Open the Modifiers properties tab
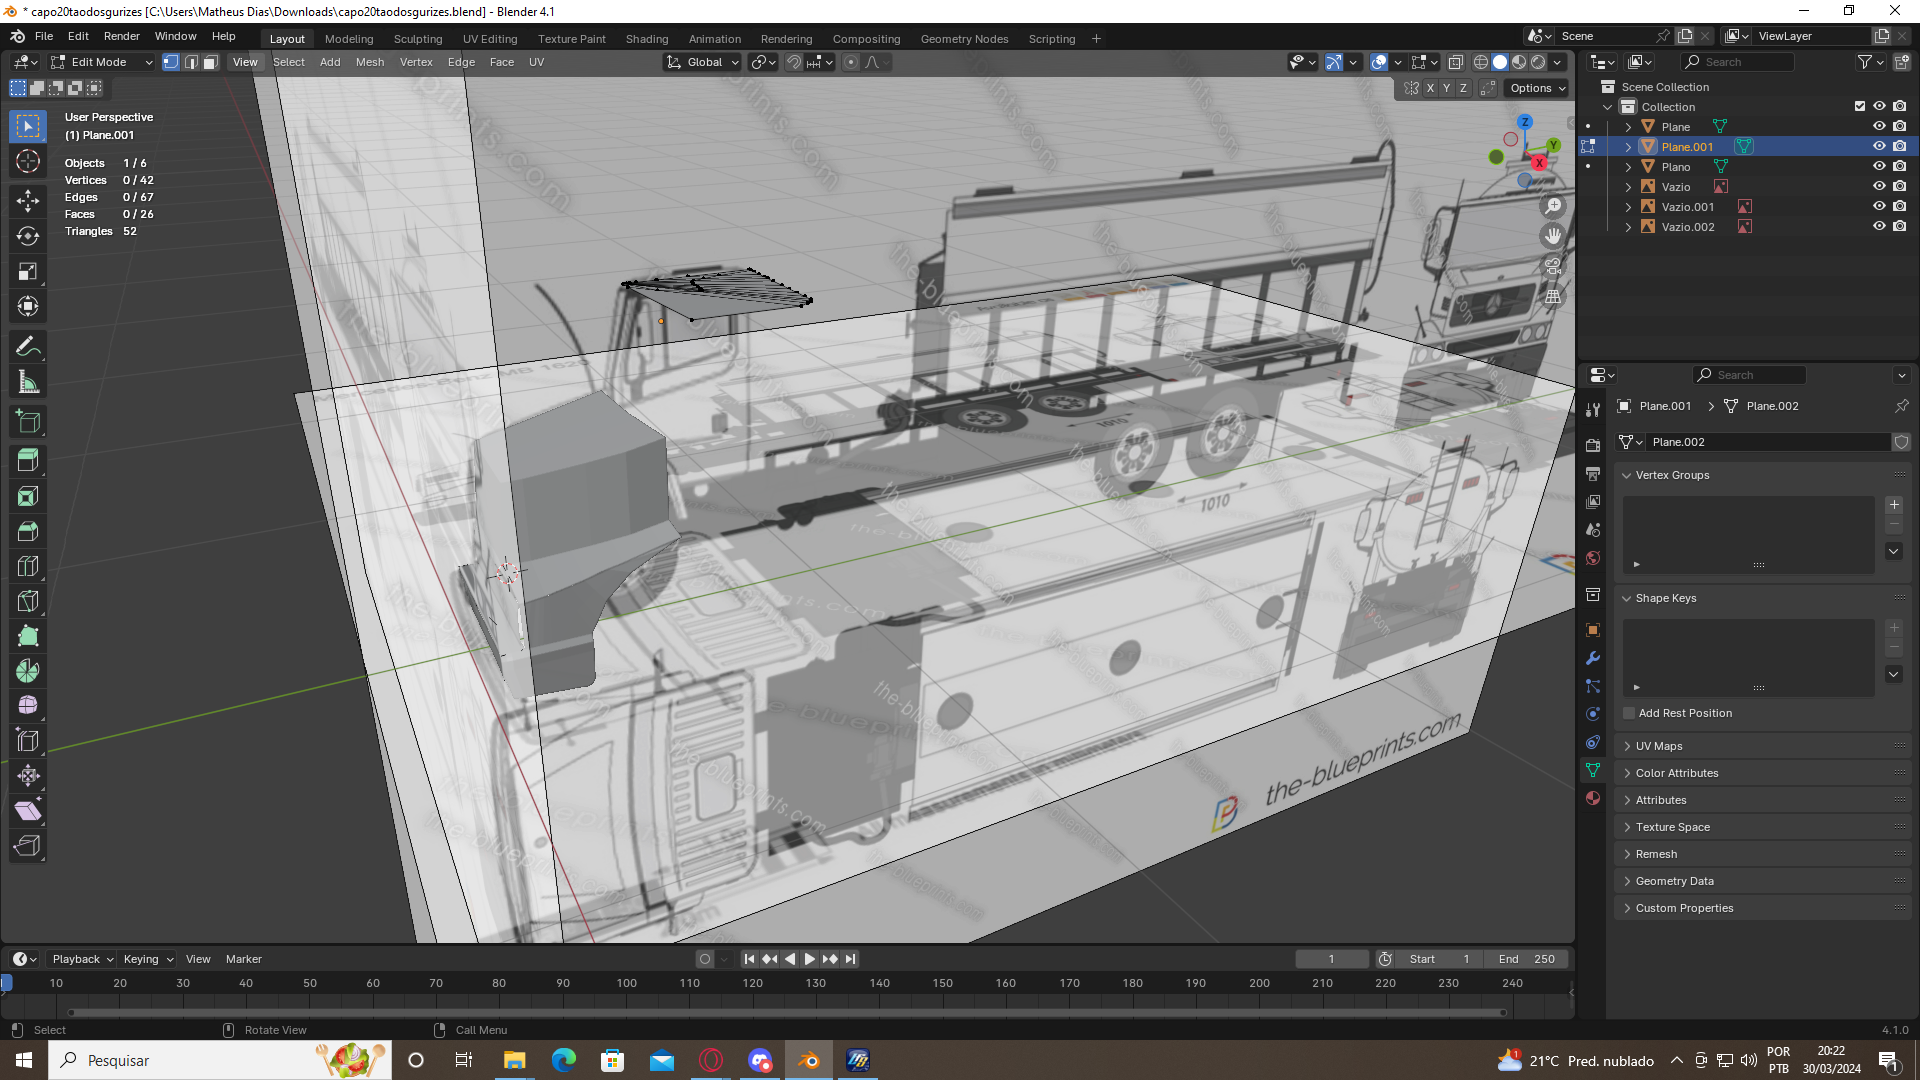Screen dimensions: 1920x1080 pyautogui.click(x=1593, y=658)
